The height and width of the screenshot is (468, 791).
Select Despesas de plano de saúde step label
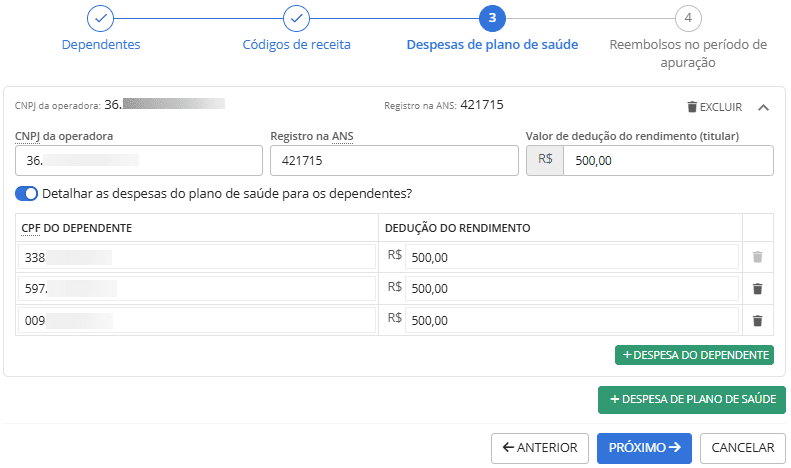coord(492,44)
